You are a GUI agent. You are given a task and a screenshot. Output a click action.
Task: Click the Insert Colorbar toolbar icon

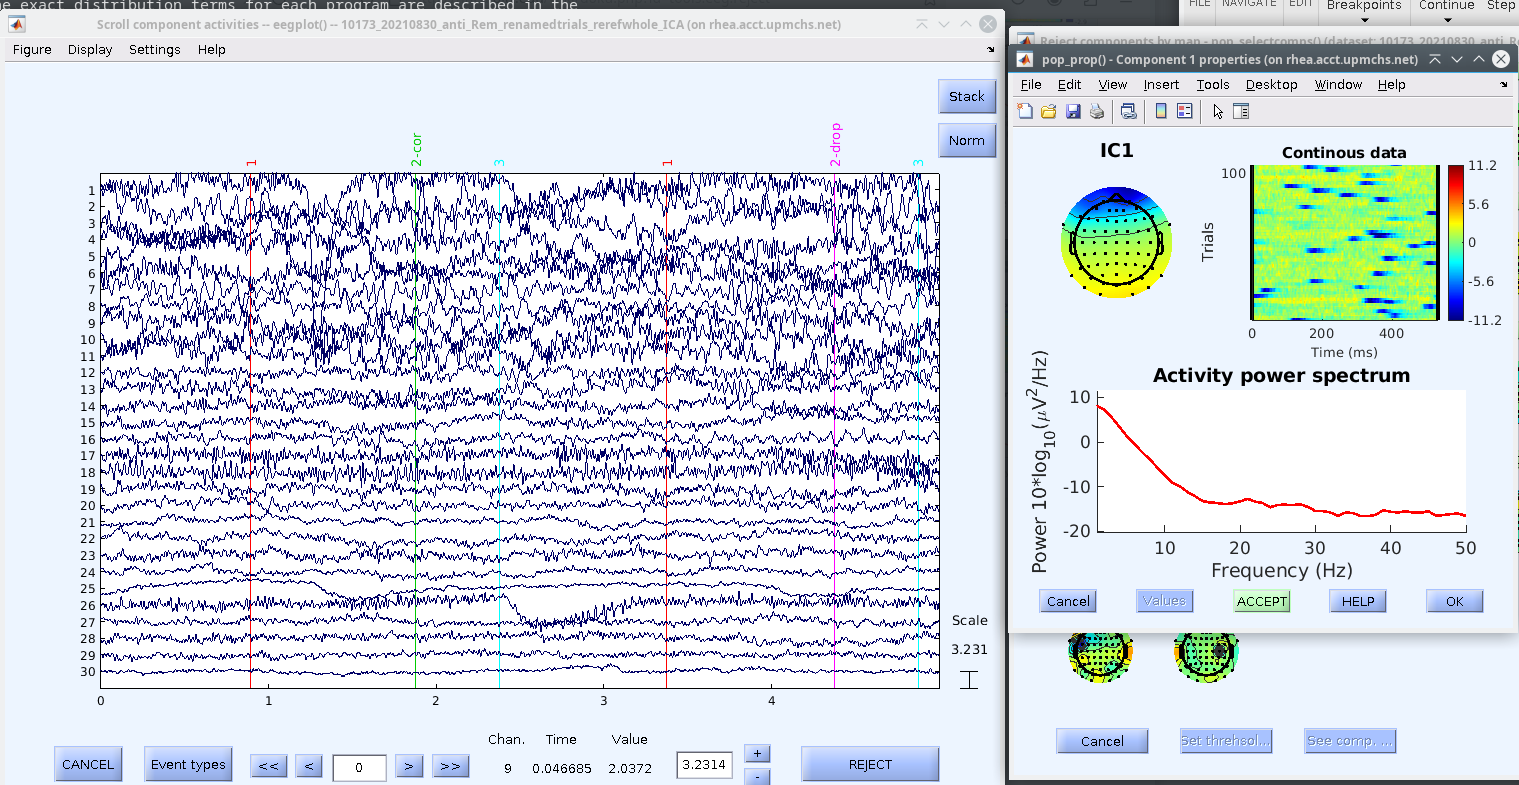(x=1161, y=112)
